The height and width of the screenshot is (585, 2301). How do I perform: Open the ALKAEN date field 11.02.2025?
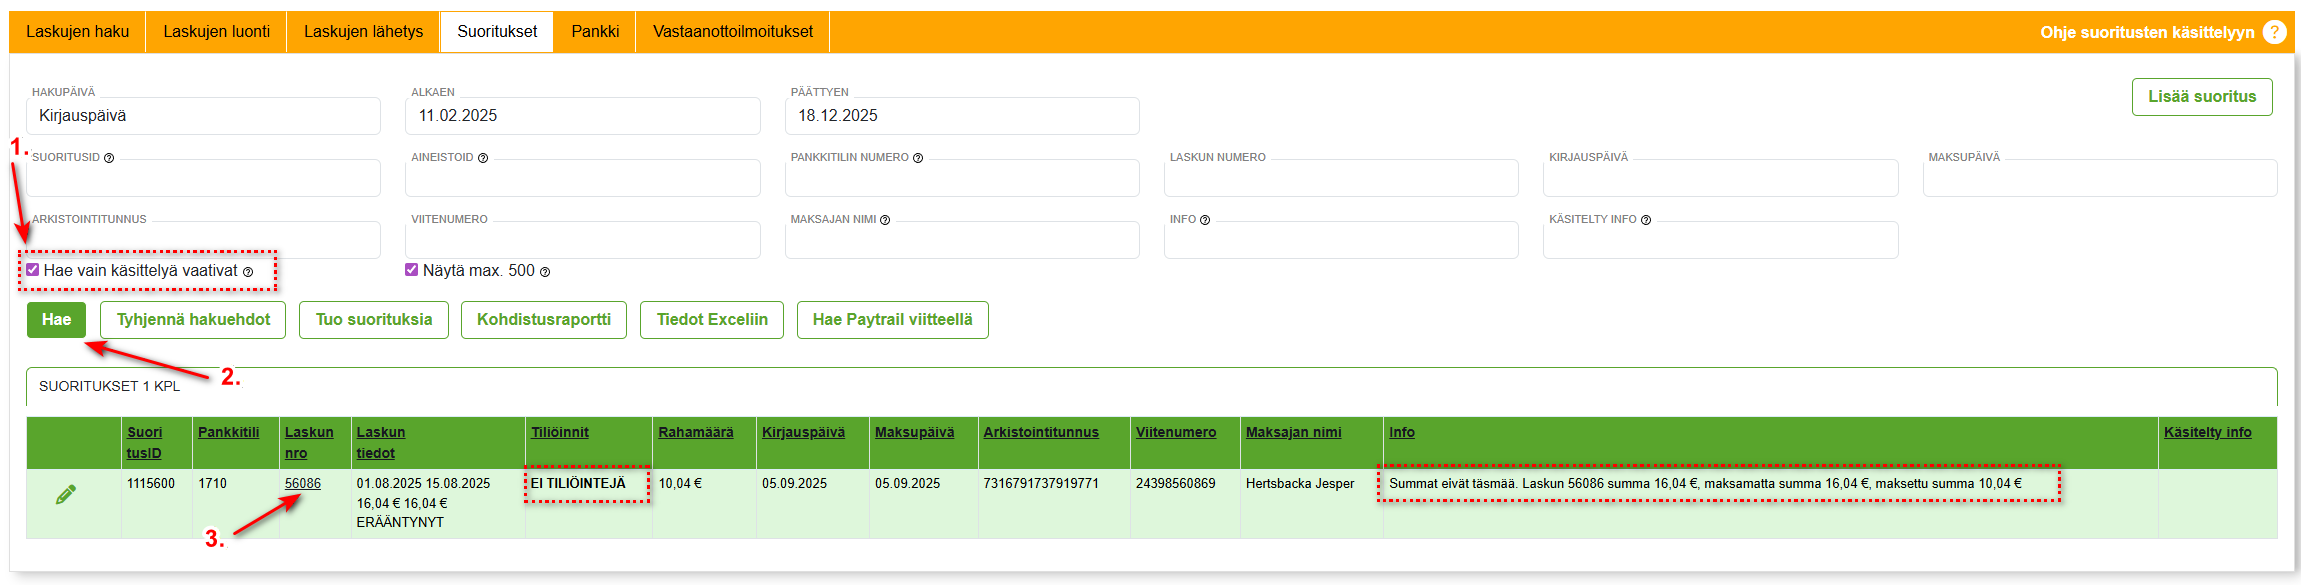point(582,116)
